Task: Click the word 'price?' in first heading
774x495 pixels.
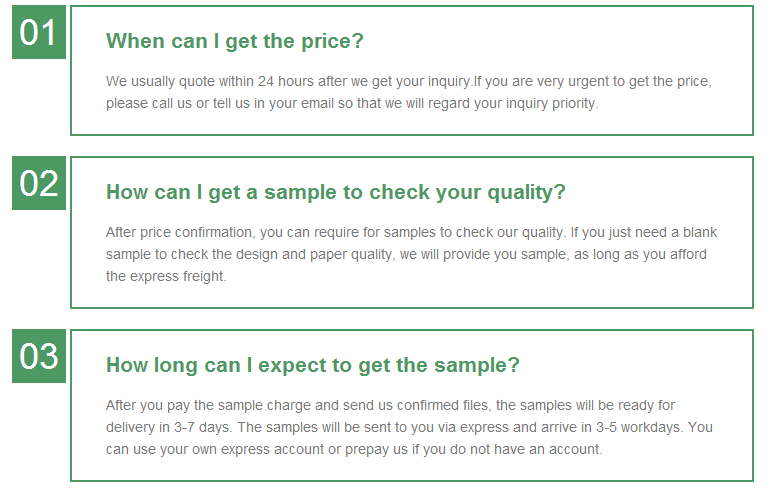Action: [332, 41]
